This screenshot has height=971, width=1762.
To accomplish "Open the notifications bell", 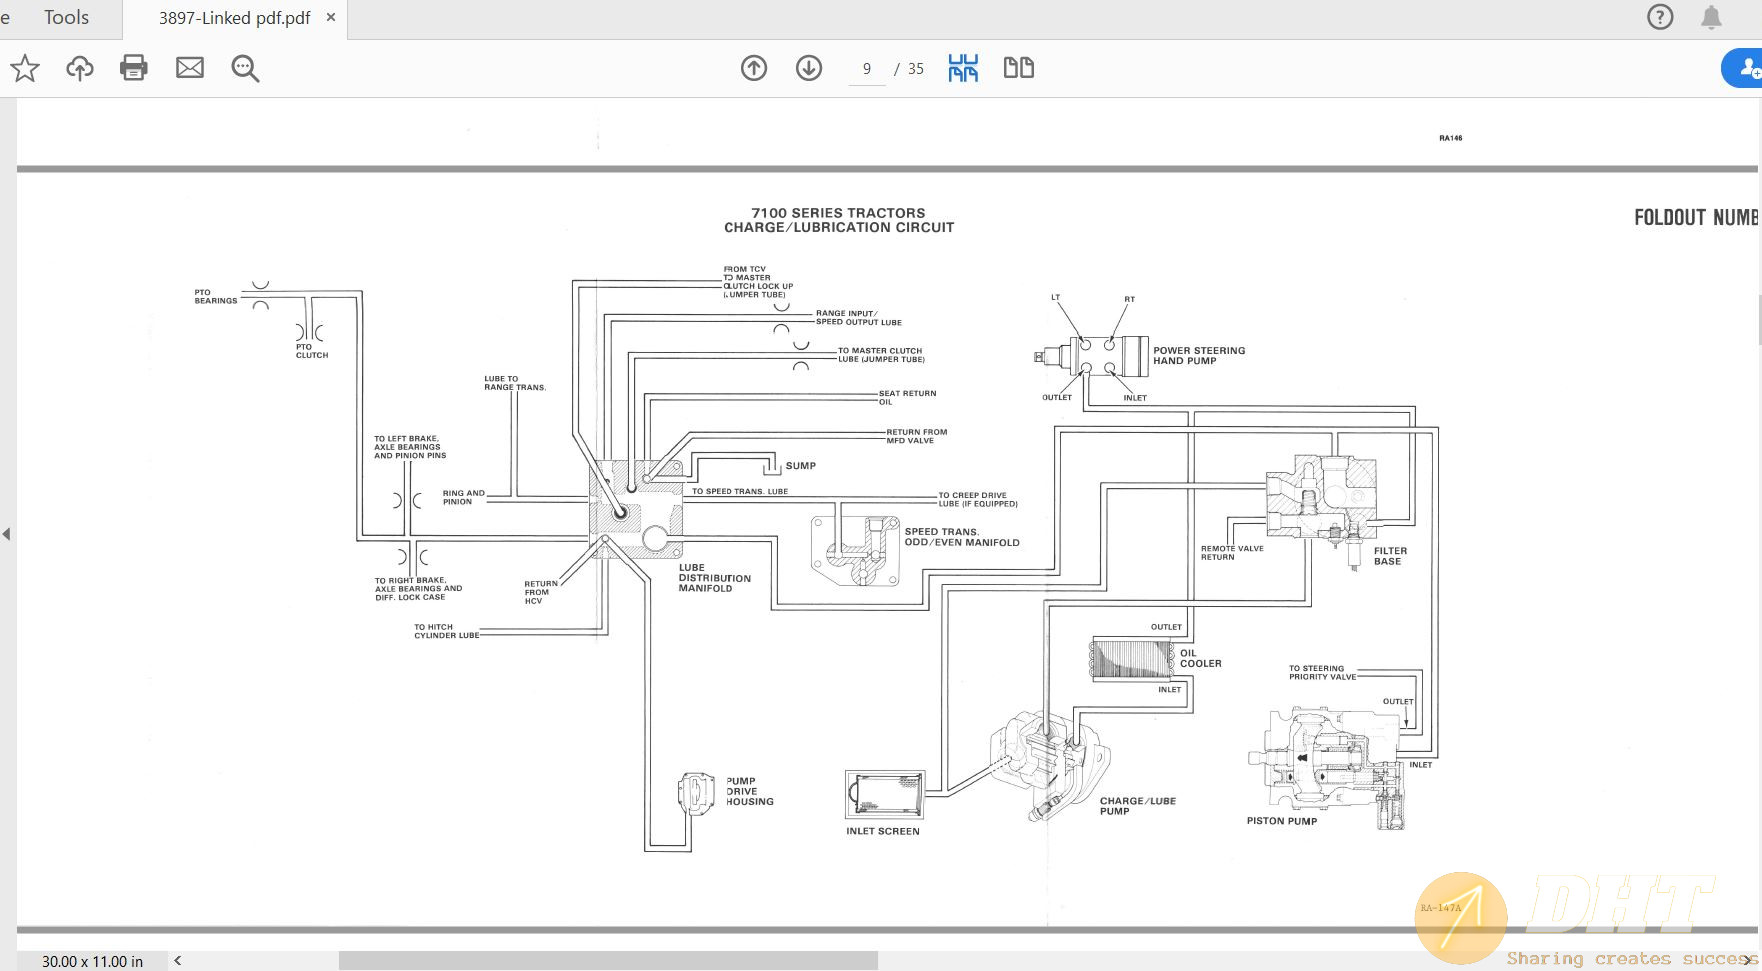I will tap(1712, 17).
